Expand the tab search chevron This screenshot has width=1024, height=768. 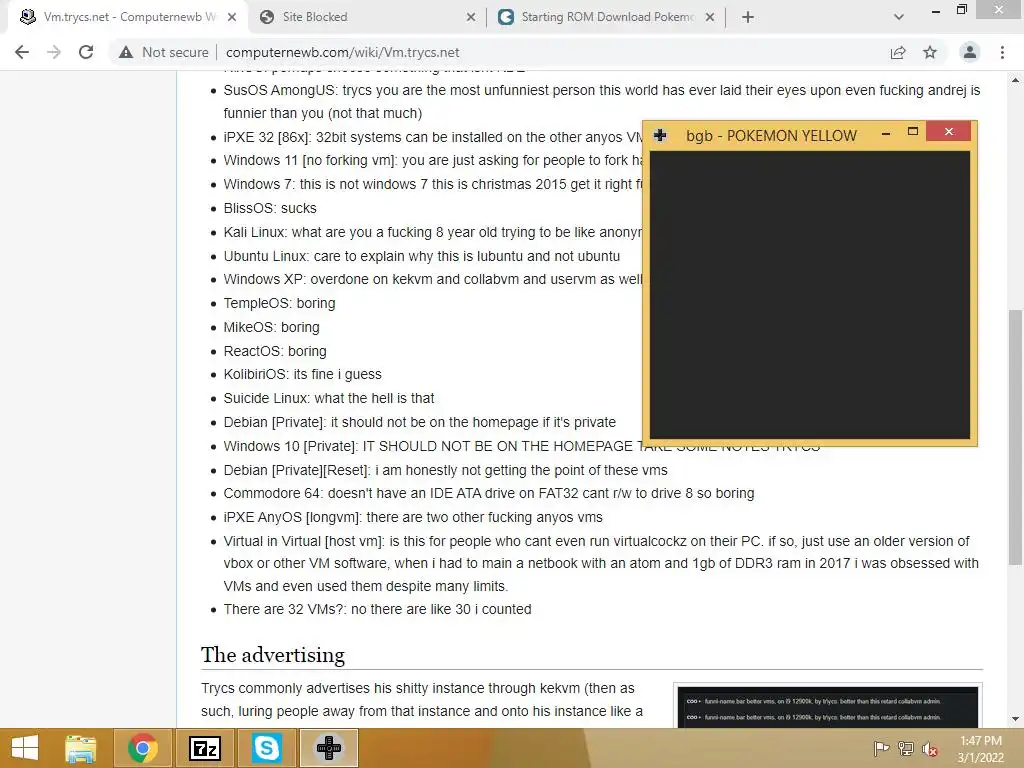point(899,17)
